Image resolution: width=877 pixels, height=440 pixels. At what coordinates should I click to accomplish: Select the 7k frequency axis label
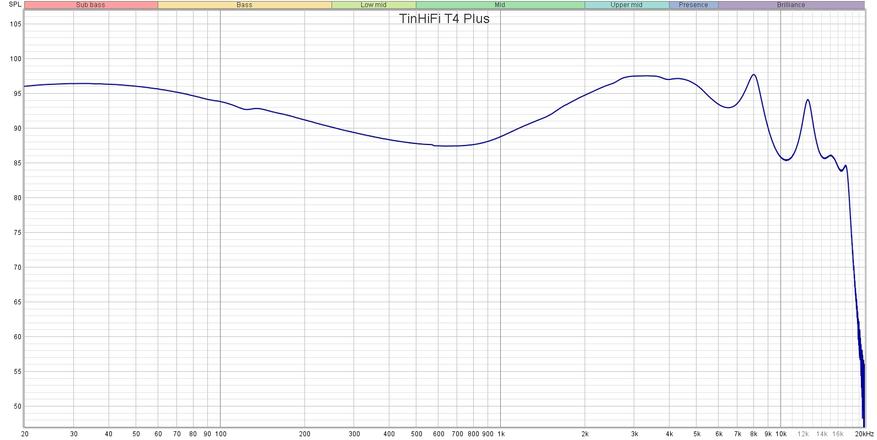coord(738,434)
